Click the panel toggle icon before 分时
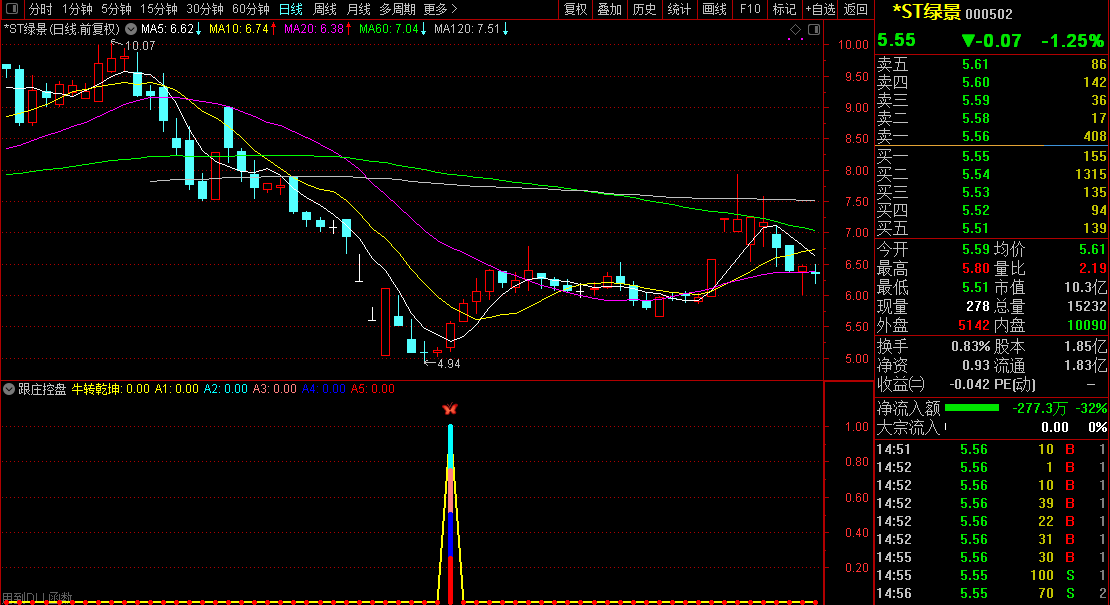This screenshot has height=605, width=1110. pyautogui.click(x=13, y=9)
